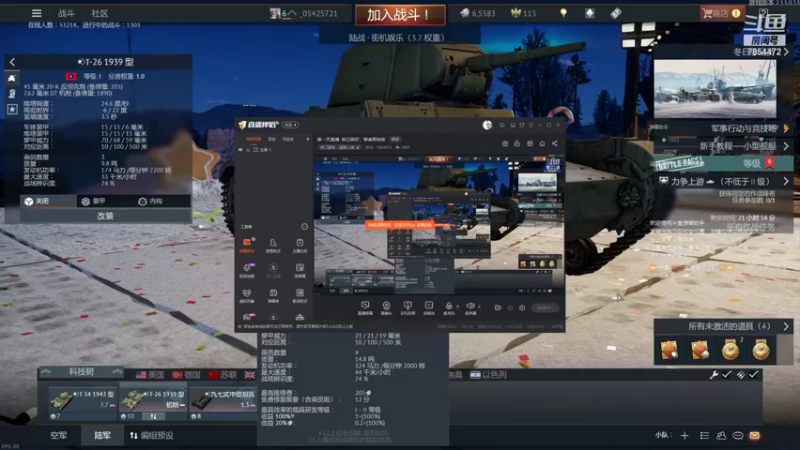The height and width of the screenshot is (450, 800).
Task: Toggle eye visibility of streaming scene source
Action: tap(241, 149)
